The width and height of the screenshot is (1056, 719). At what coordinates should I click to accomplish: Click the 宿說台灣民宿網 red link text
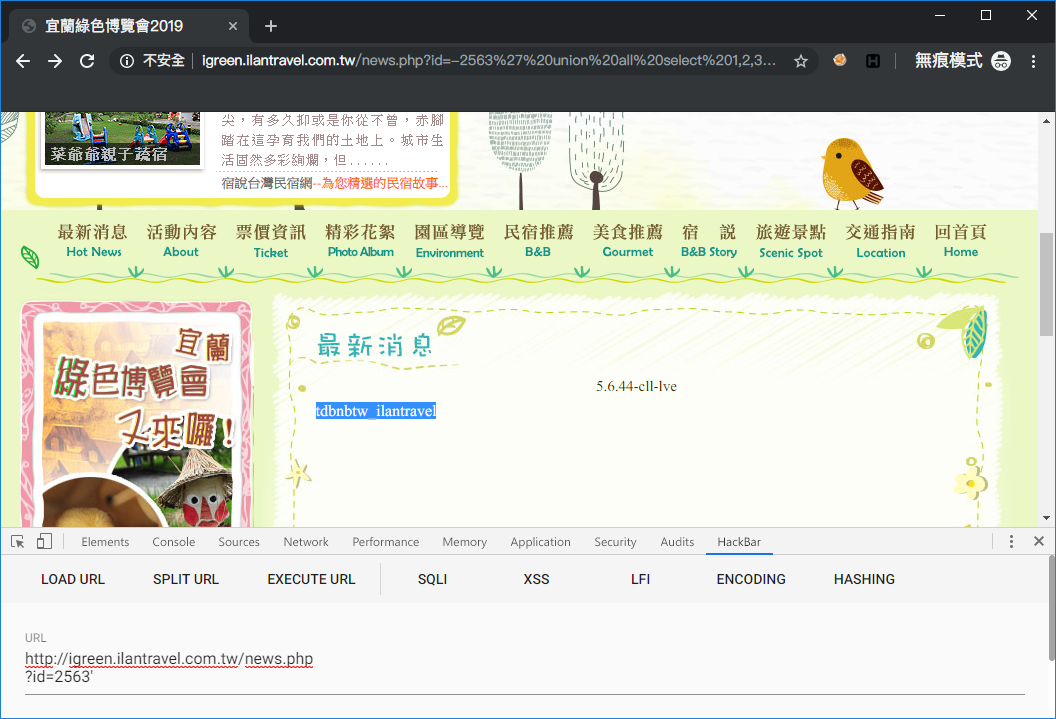click(381, 183)
